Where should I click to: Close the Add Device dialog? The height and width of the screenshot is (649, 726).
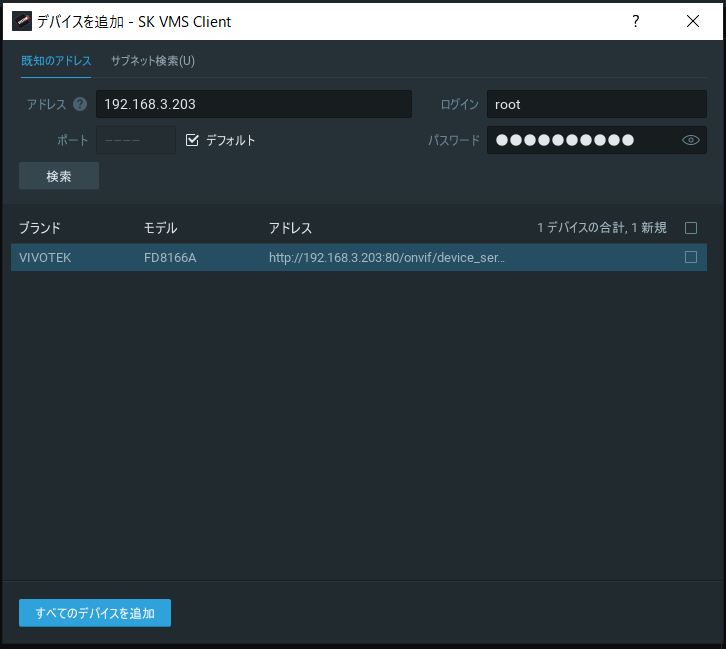click(693, 21)
